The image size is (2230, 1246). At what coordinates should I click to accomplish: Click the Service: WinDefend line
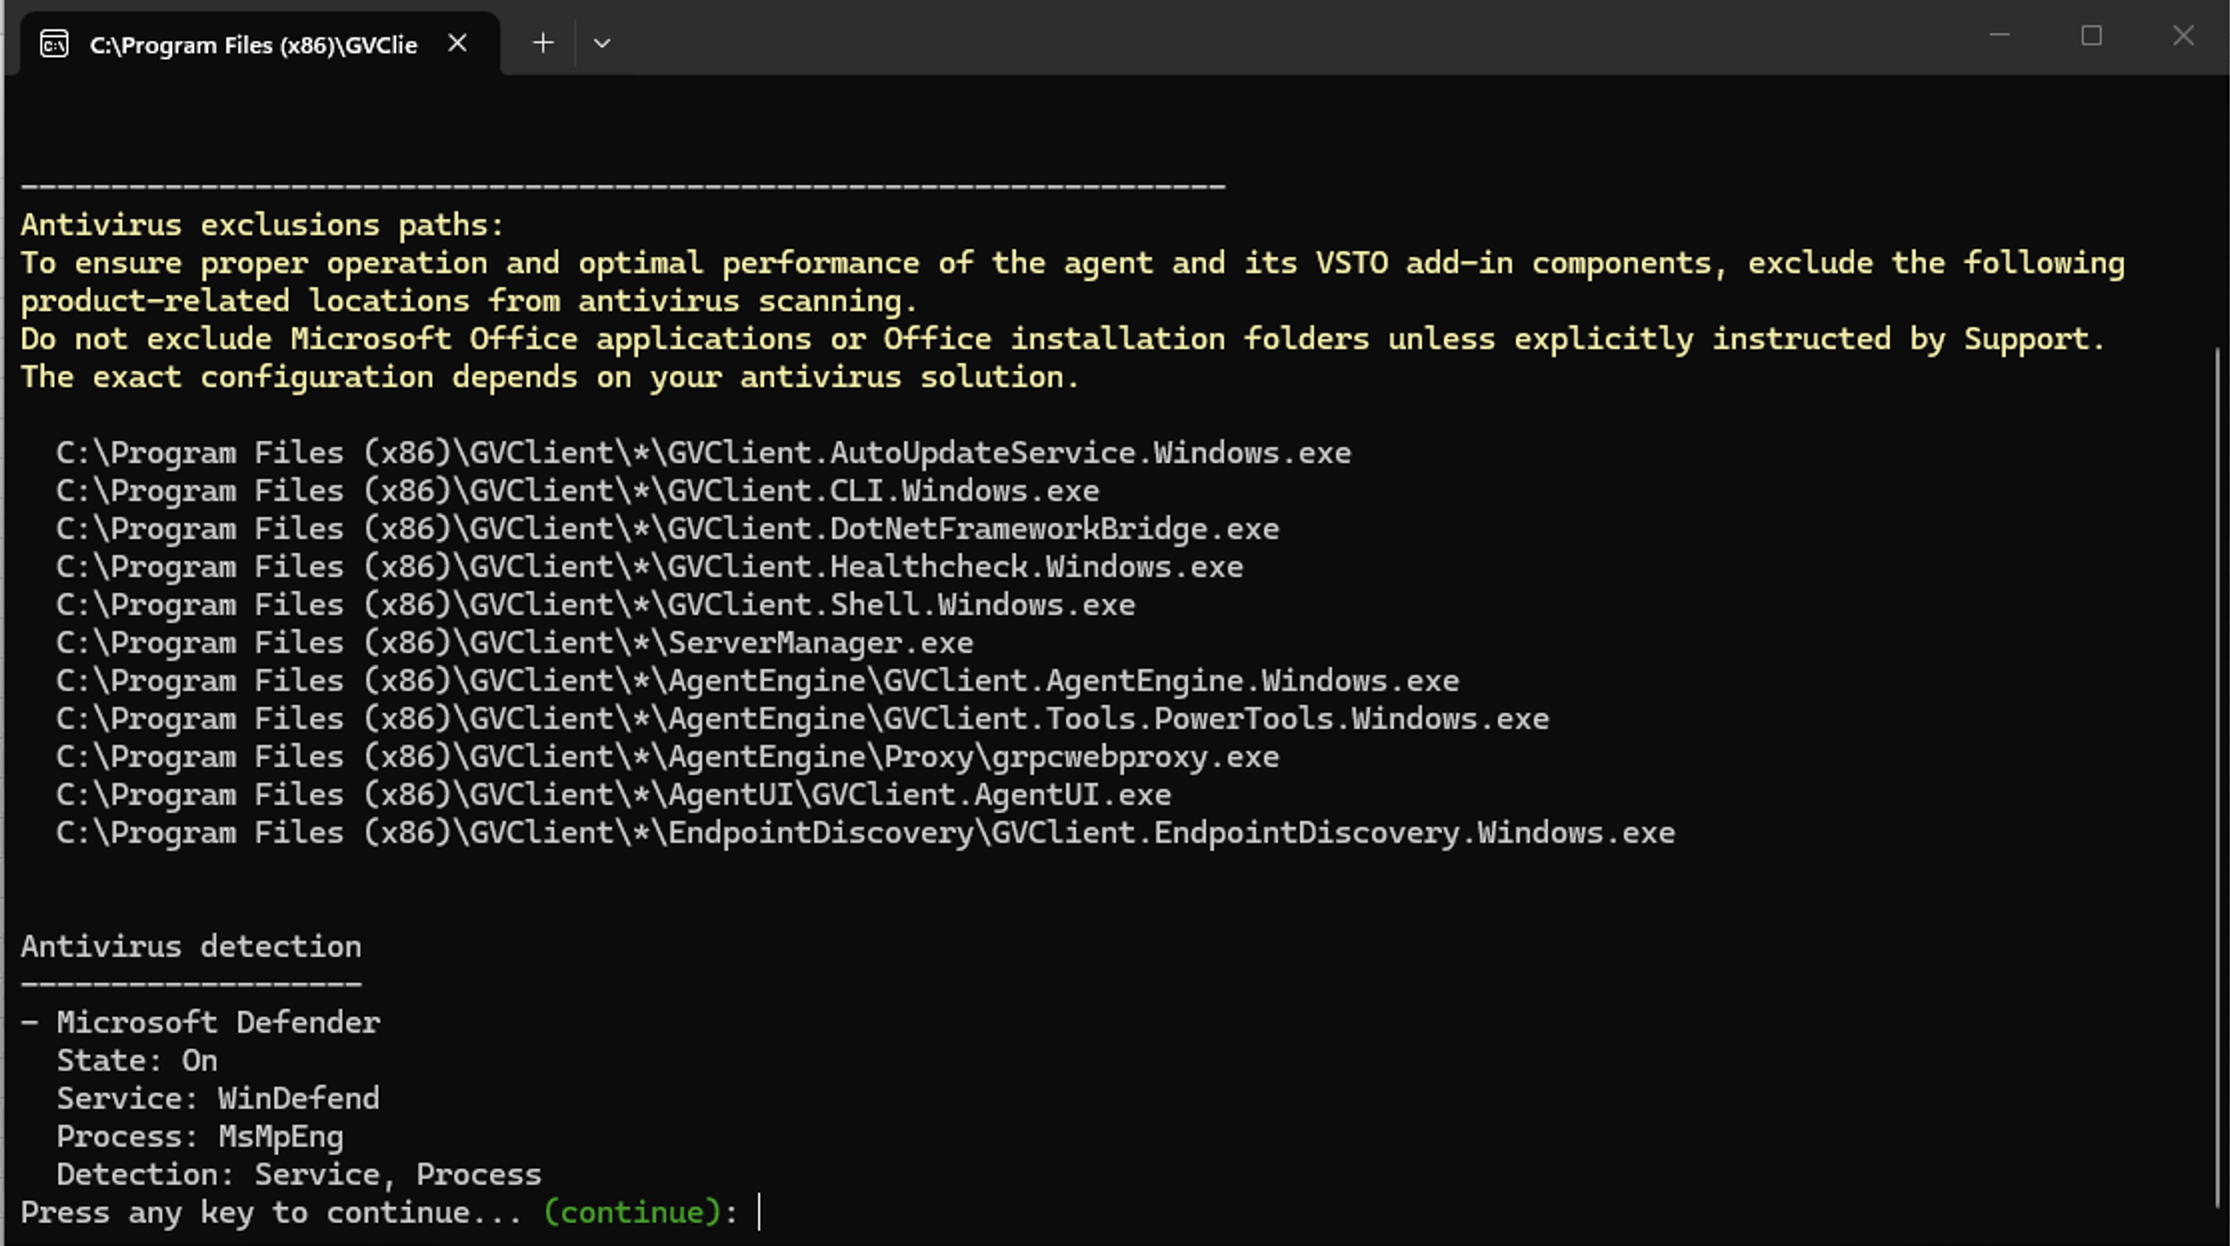[x=217, y=1098]
